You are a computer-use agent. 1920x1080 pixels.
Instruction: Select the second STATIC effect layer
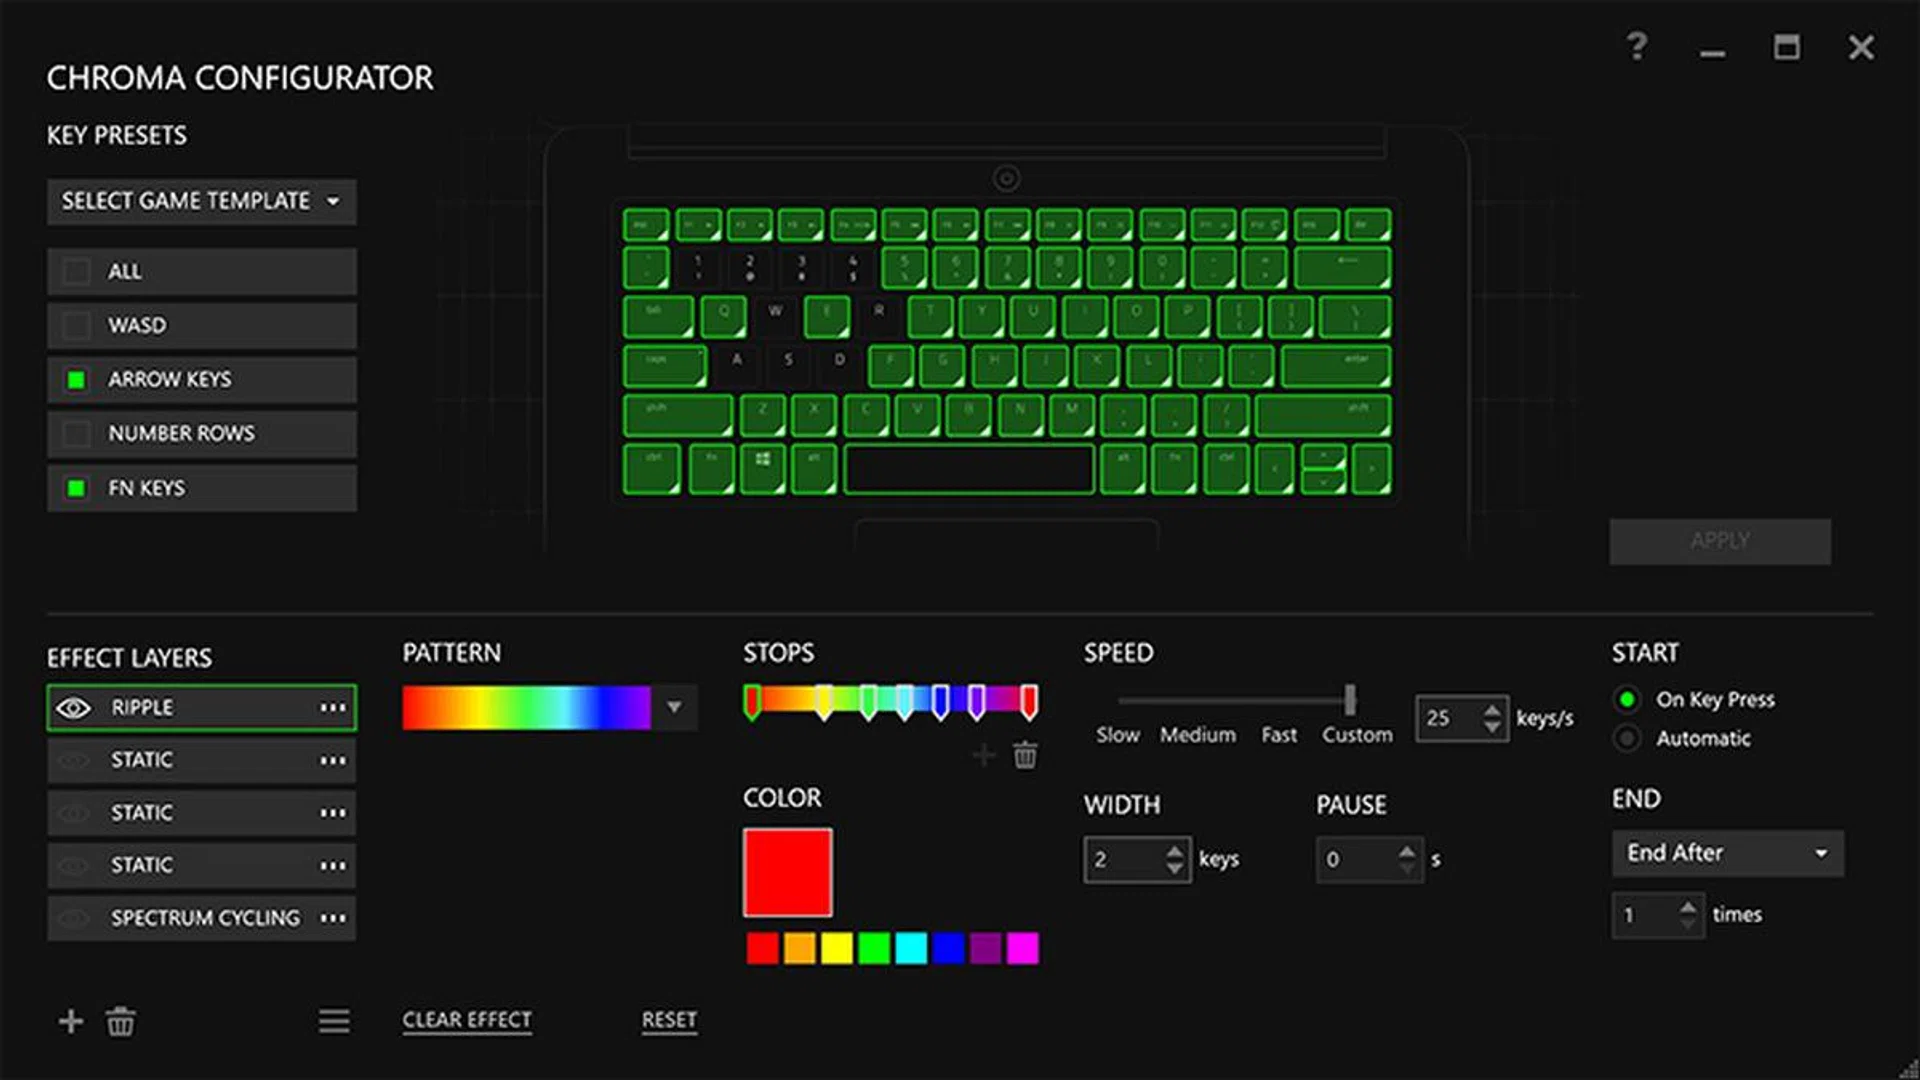[x=201, y=813]
